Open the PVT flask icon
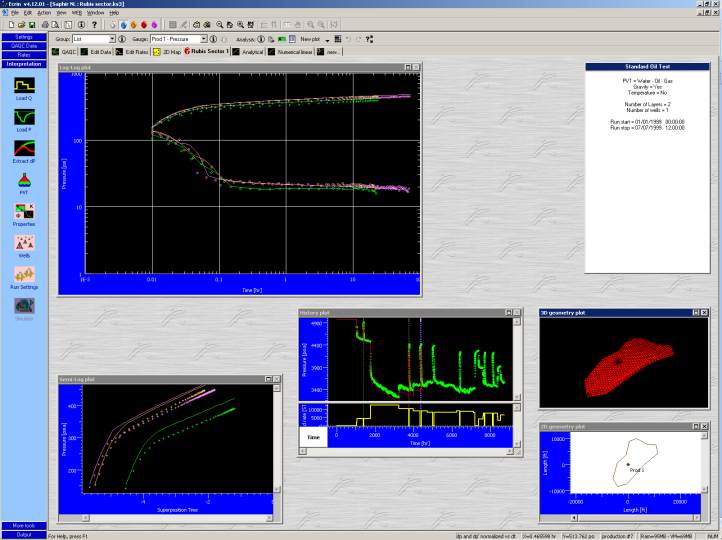Viewport: 722px width, 540px height. [24, 180]
